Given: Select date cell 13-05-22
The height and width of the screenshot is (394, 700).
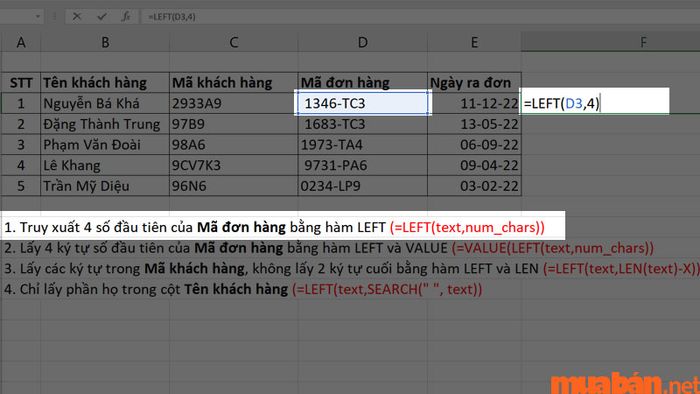Looking at the screenshot, I should [474, 124].
